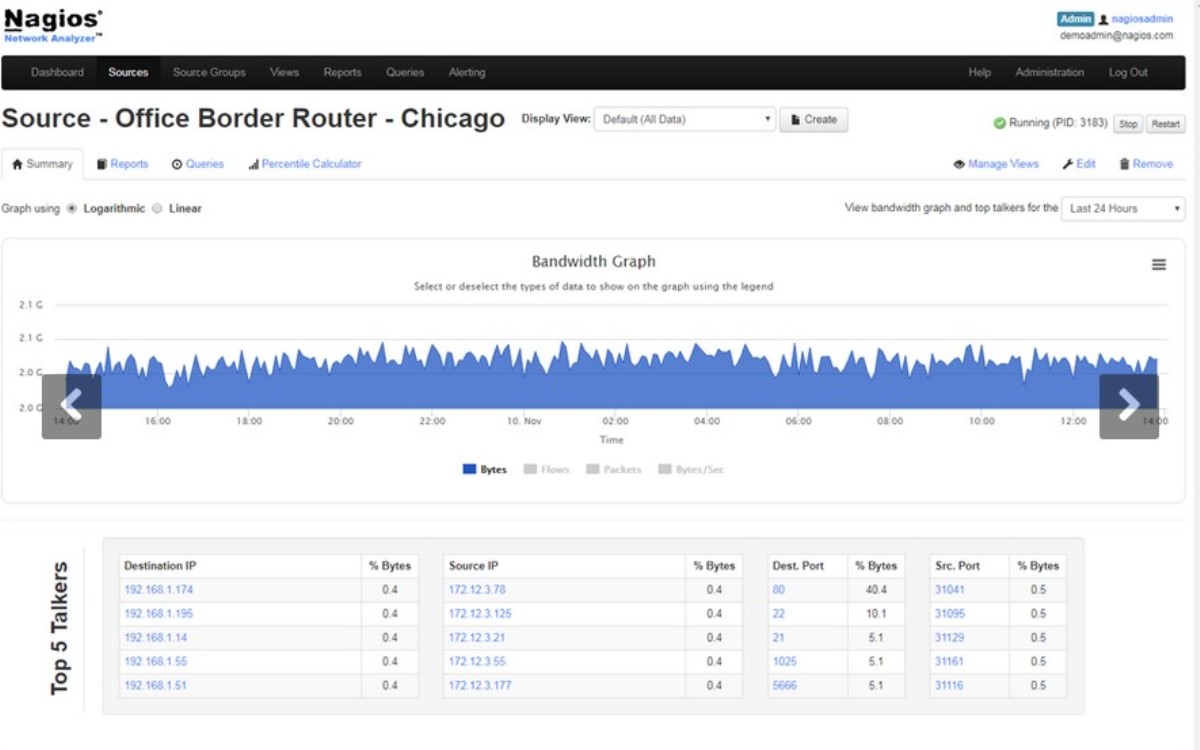Screen dimensions: 1200x750
Task: Open Dashboard in the navigation bar
Action: click(x=57, y=72)
